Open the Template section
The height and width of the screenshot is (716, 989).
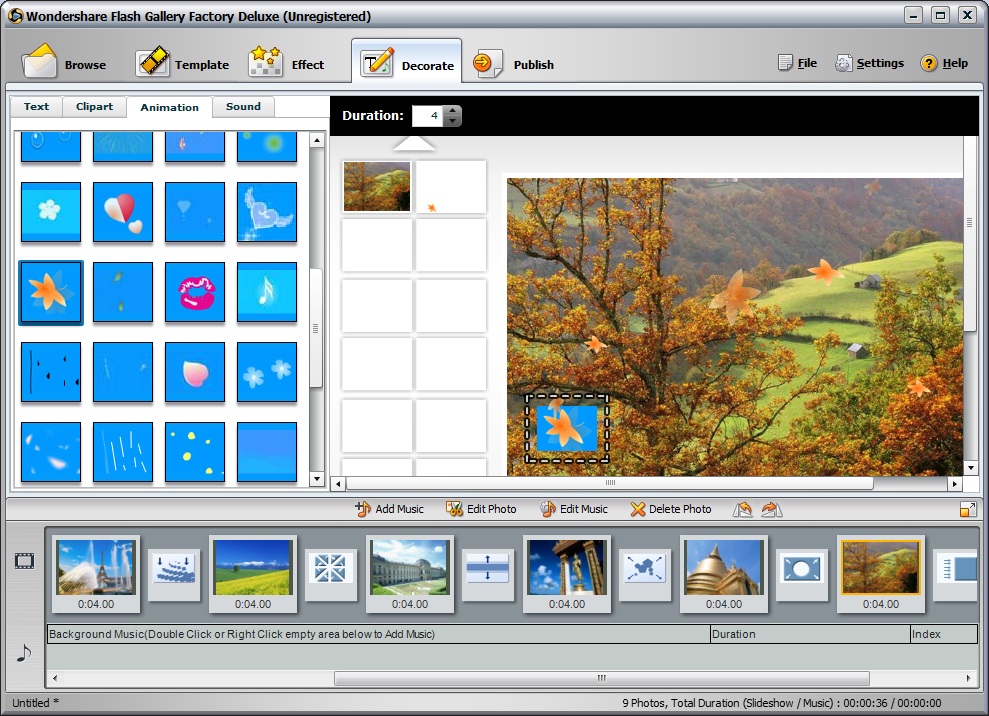(184, 62)
